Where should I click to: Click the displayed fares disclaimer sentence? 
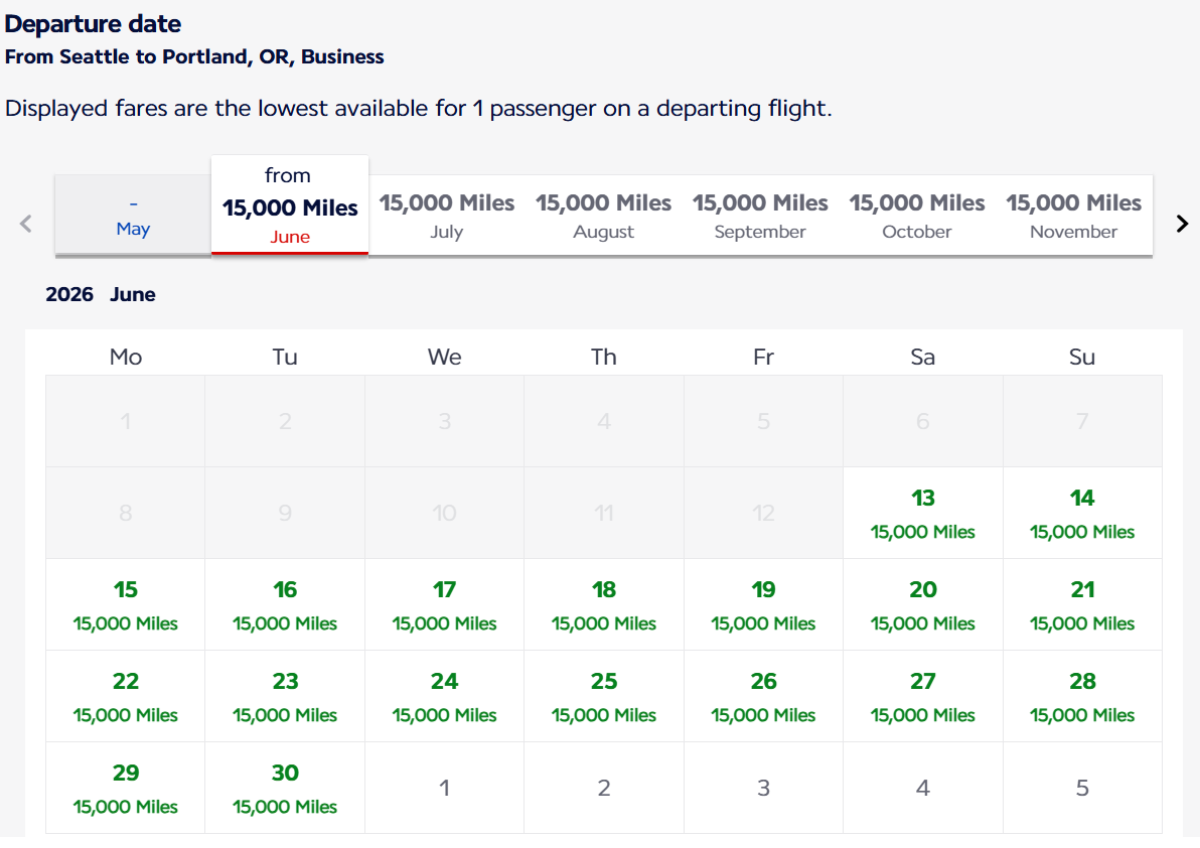click(x=419, y=108)
